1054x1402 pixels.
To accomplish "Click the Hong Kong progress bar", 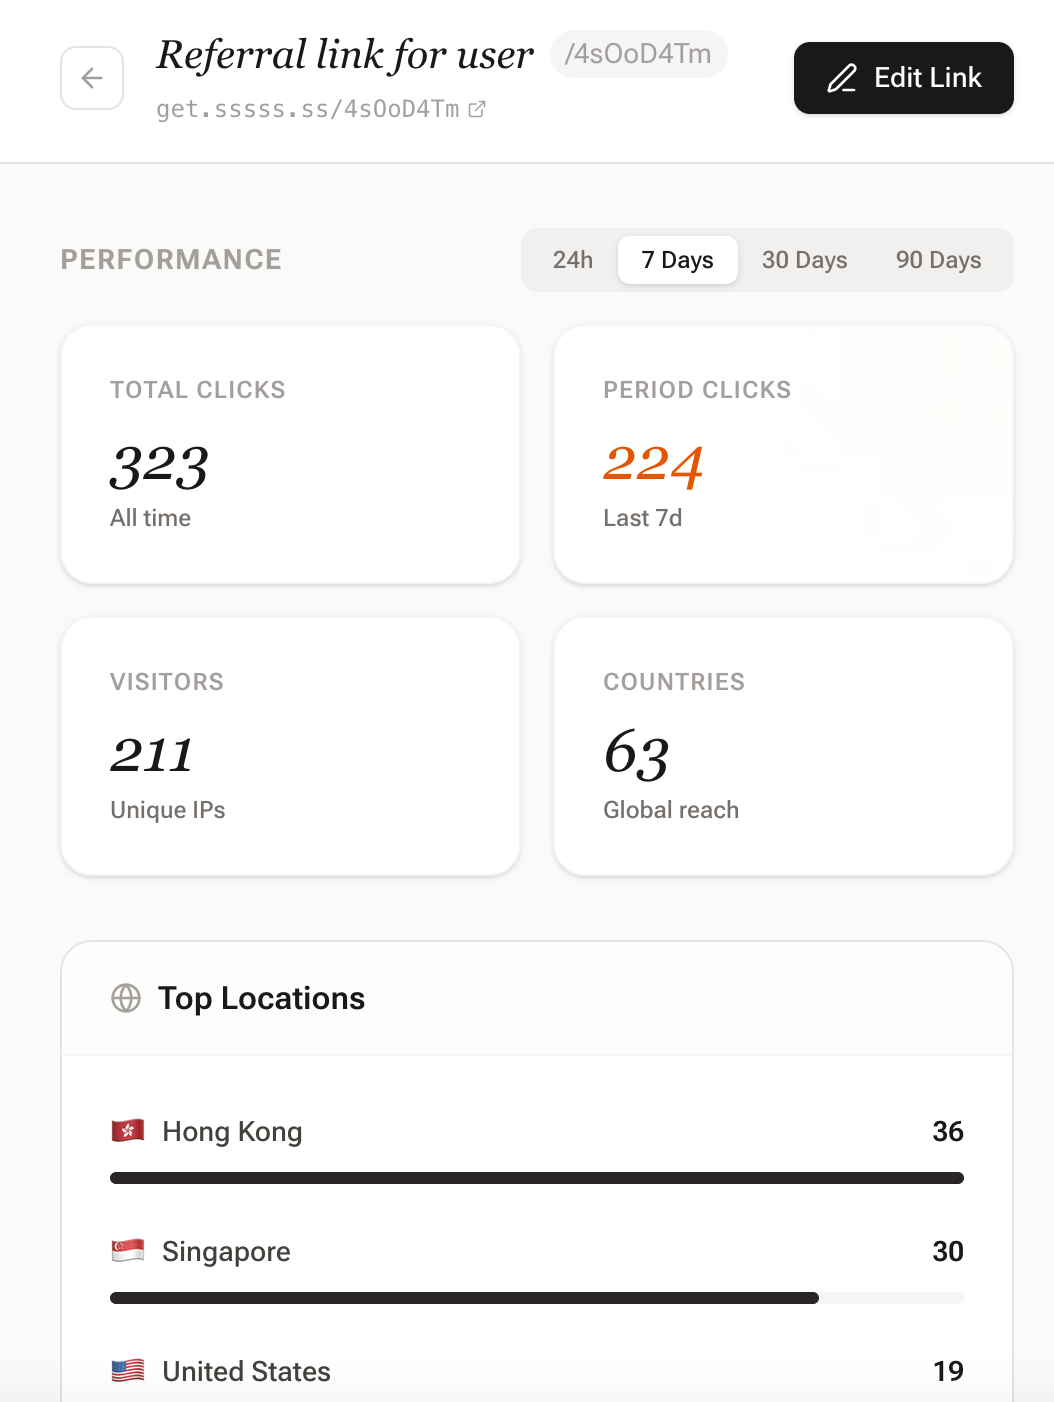I will click(537, 1178).
